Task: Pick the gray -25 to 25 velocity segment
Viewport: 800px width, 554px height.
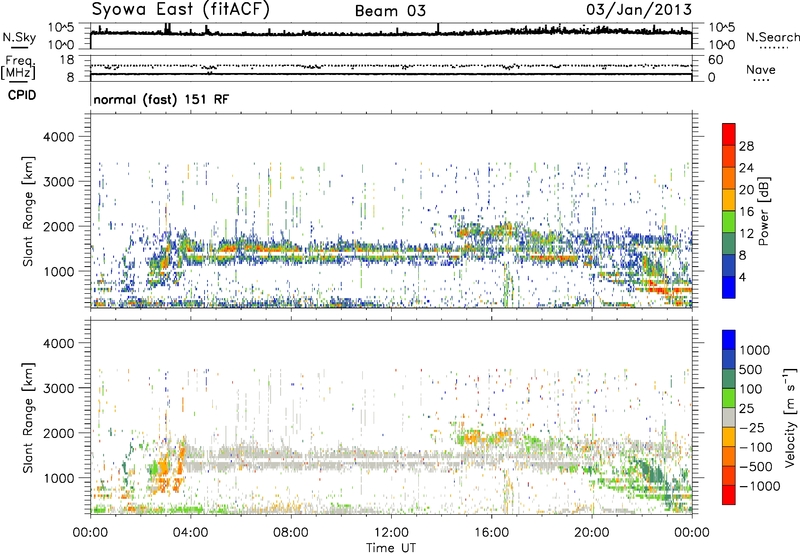Action: tap(729, 417)
